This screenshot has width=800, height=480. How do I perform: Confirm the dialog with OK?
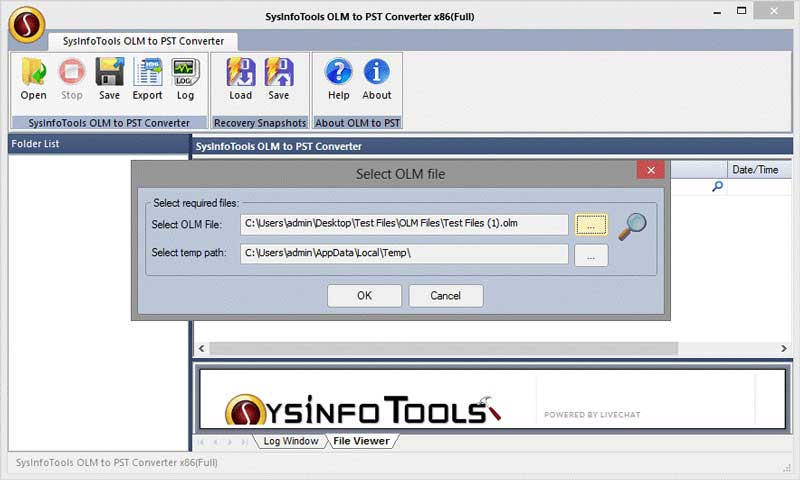coord(364,296)
